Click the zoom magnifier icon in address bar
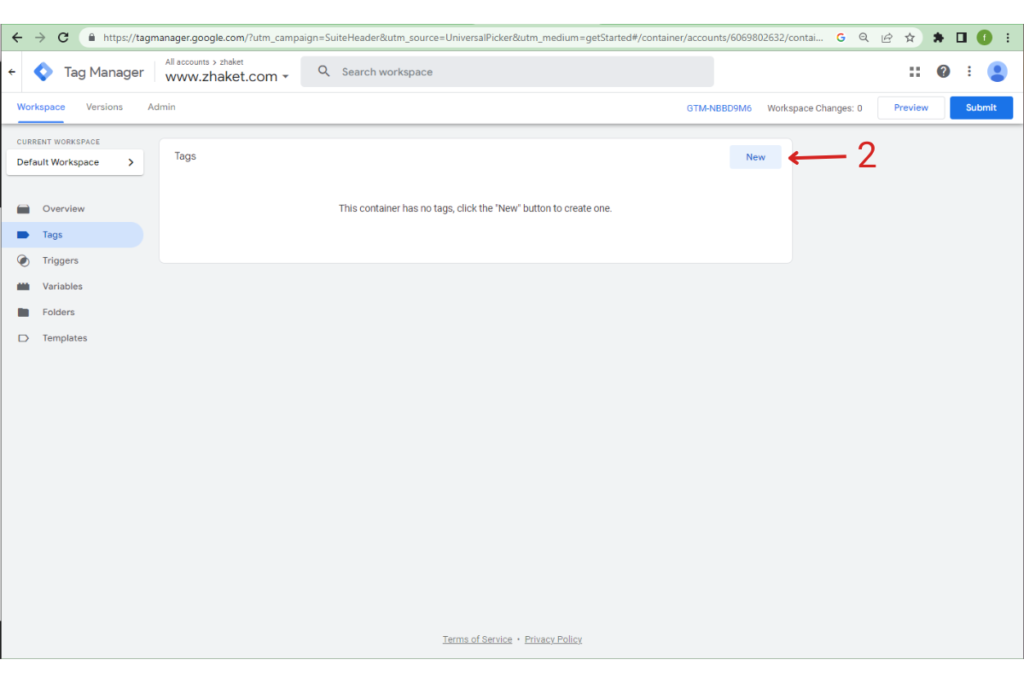 (x=863, y=37)
